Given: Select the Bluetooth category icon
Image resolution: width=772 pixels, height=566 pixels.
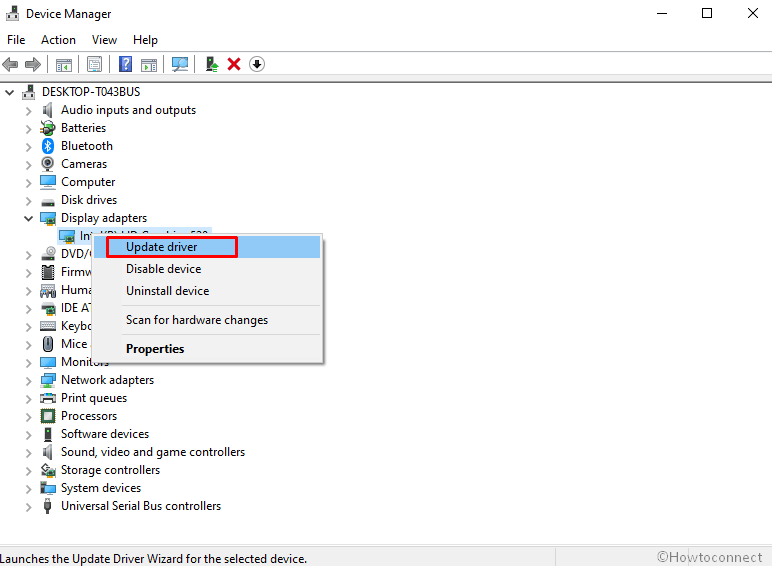Looking at the screenshot, I should (x=48, y=146).
